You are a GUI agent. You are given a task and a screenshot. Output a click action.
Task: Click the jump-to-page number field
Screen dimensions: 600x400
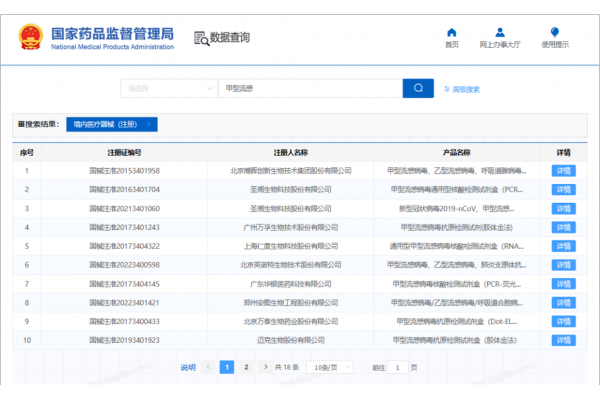[398, 367]
